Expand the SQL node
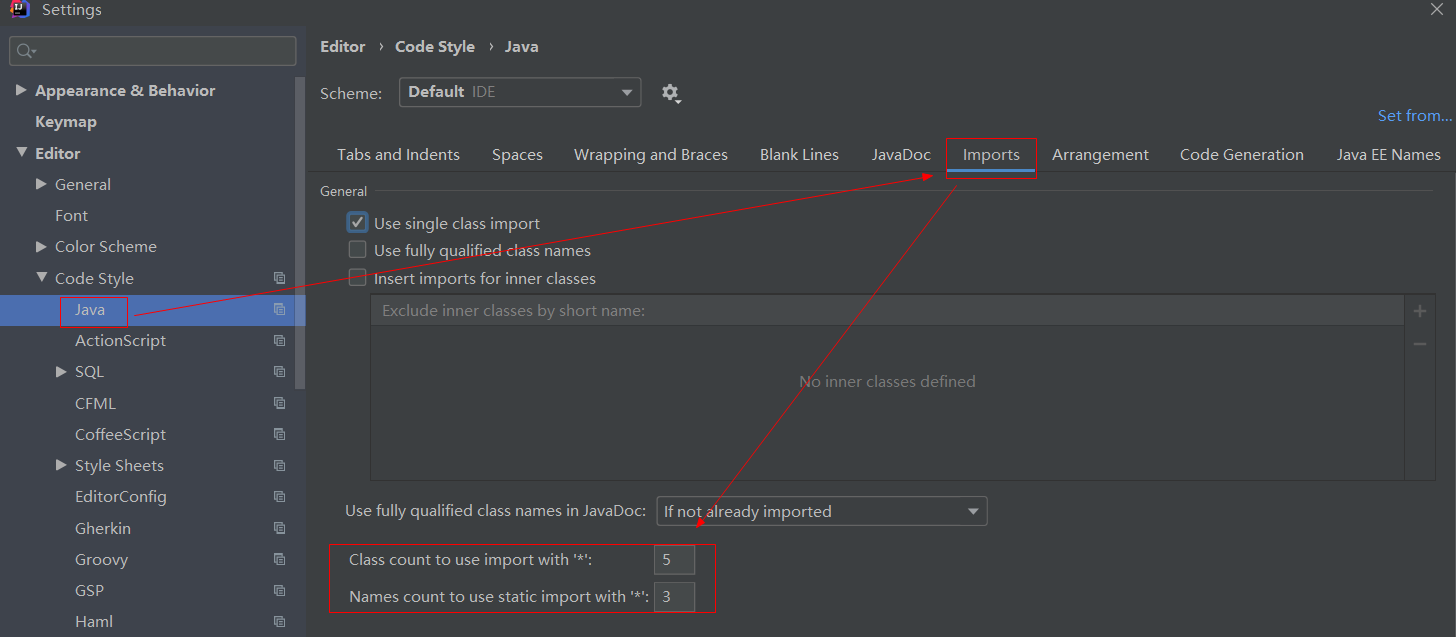 [x=61, y=371]
